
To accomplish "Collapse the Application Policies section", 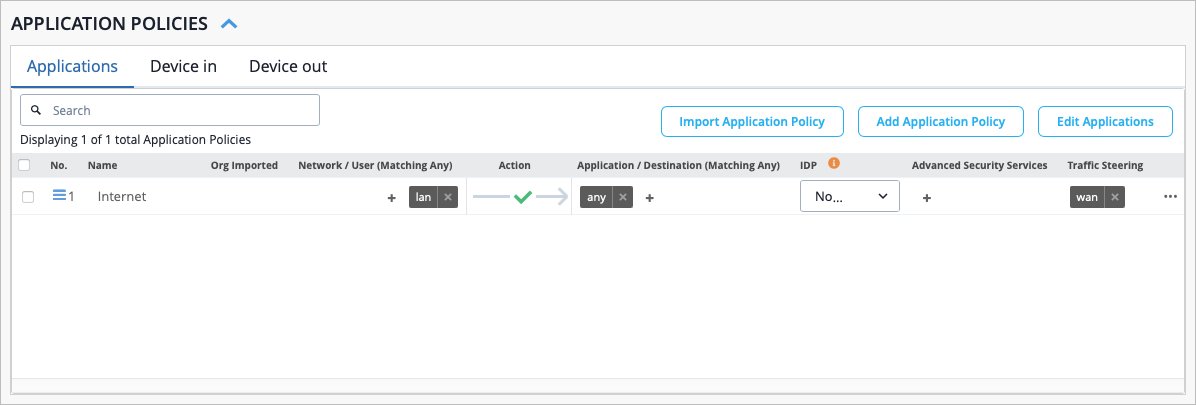I will pyautogui.click(x=229, y=23).
